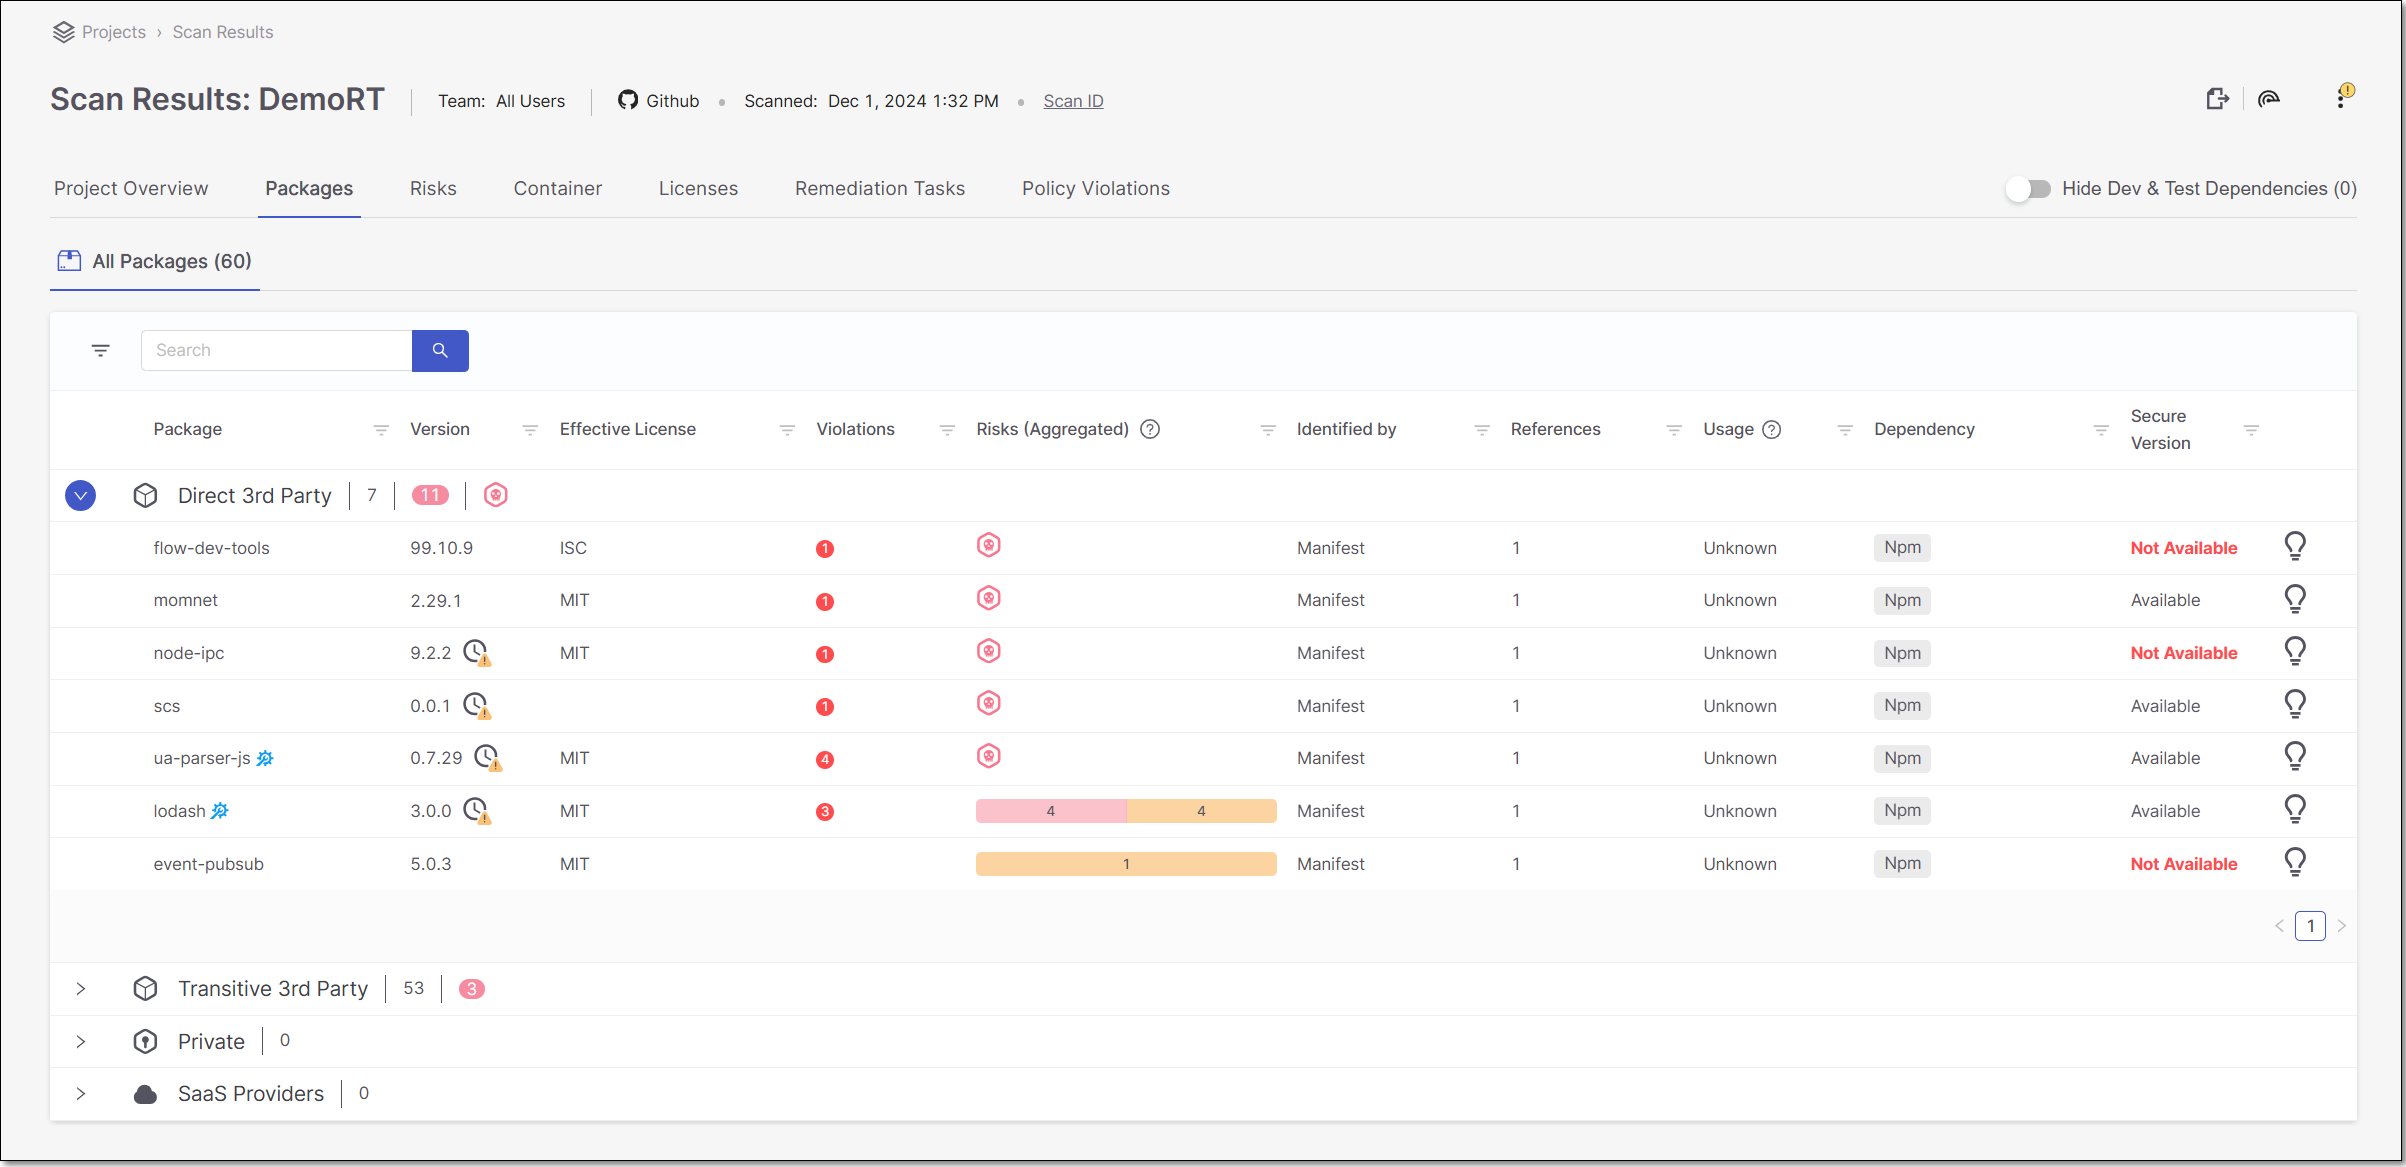2406x1167 pixels.
Task: Click the lightbulb icon for event-pubsub
Action: coord(2295,862)
